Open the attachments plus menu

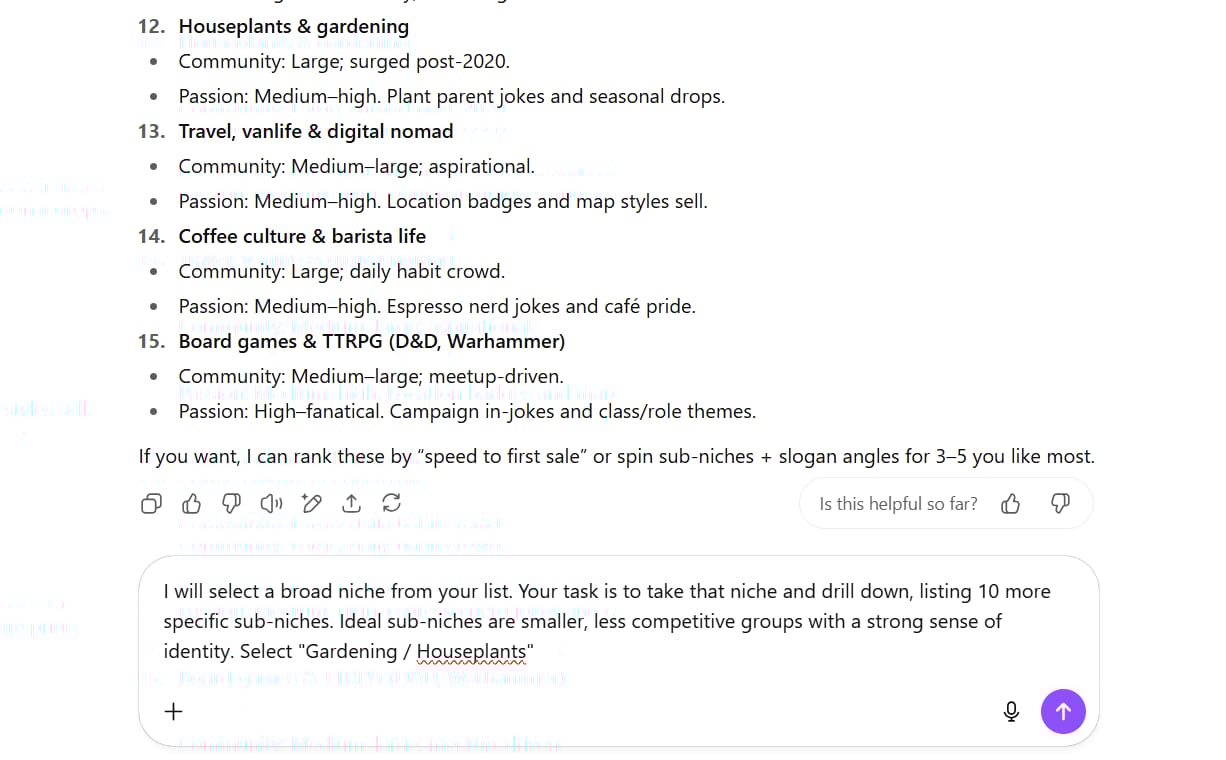coord(173,711)
